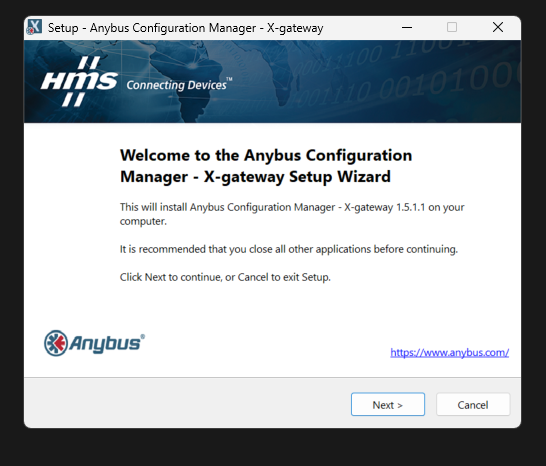
Task: Click the disabled maximize button
Action: pyautogui.click(x=452, y=27)
